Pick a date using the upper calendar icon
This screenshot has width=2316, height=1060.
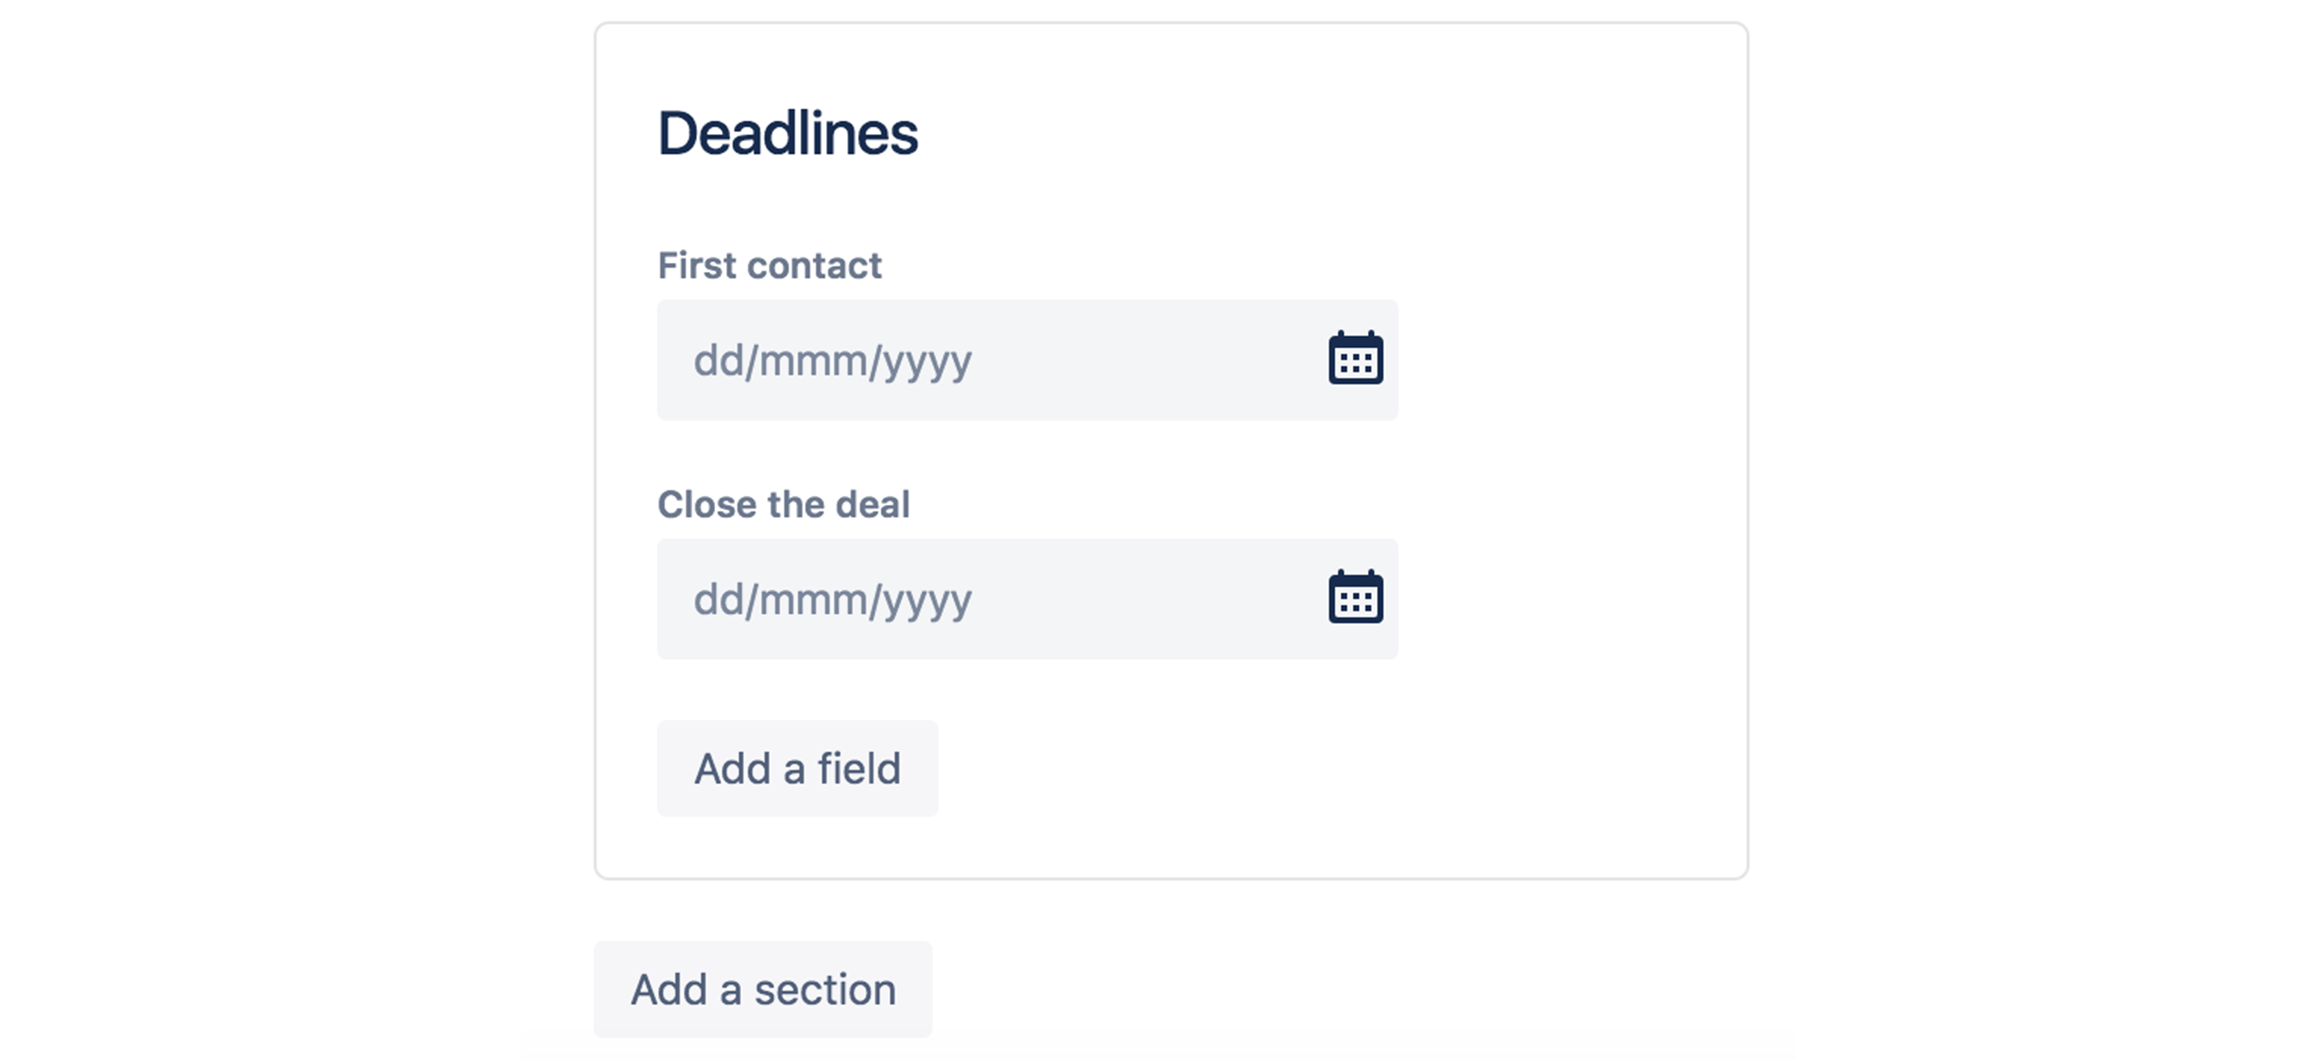1355,358
